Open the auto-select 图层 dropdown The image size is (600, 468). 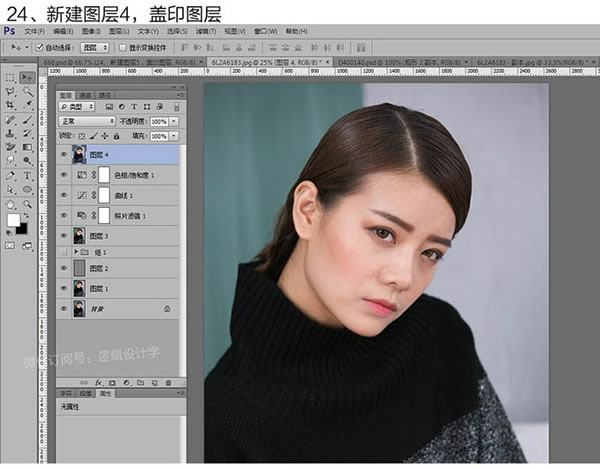tap(95, 47)
